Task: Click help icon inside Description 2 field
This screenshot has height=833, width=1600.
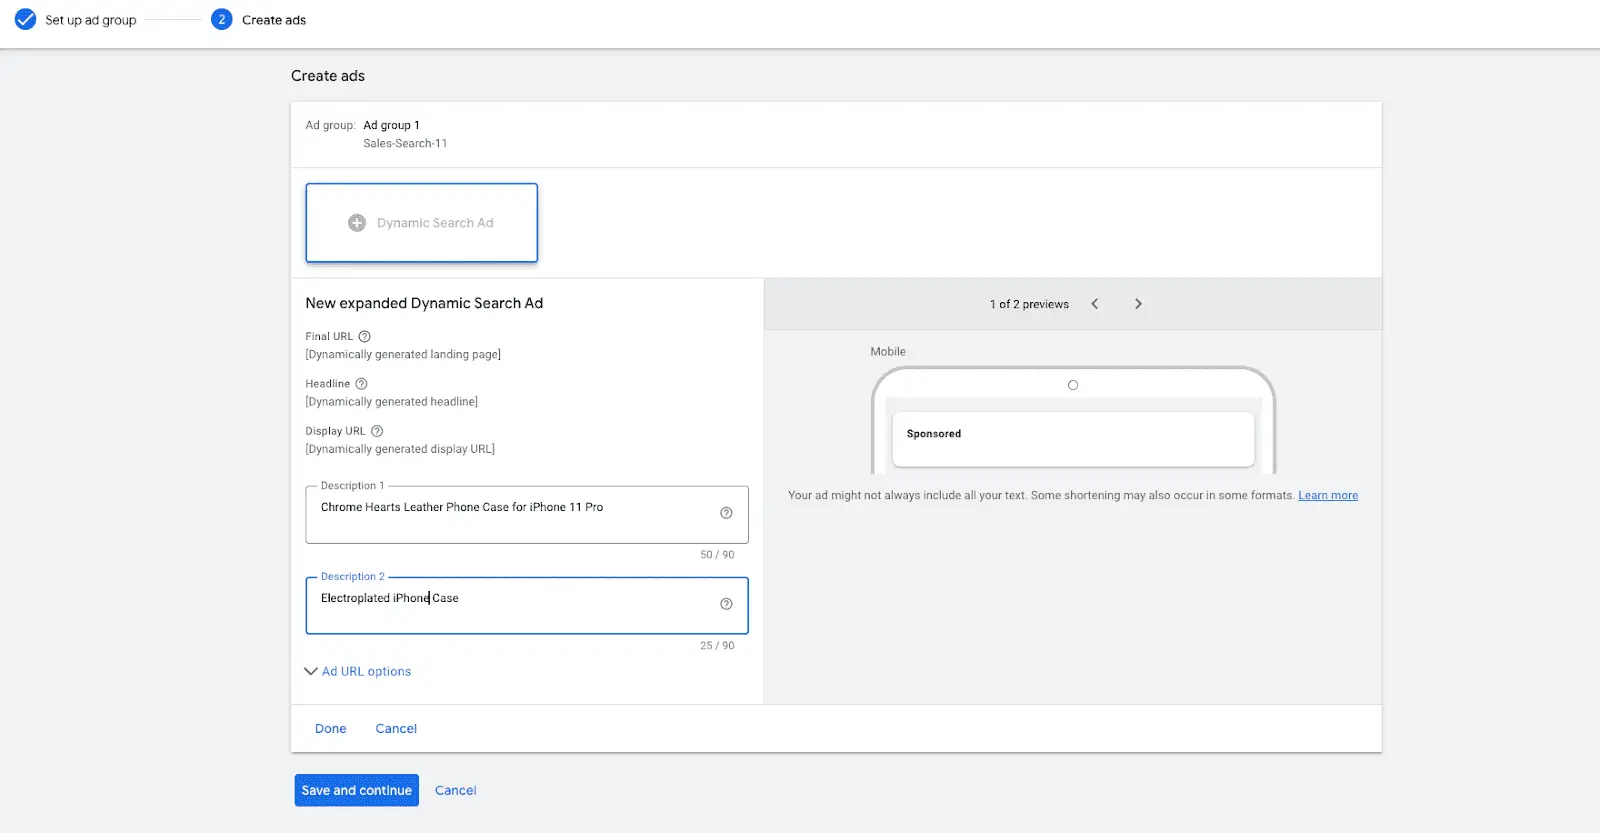Action: coord(726,604)
